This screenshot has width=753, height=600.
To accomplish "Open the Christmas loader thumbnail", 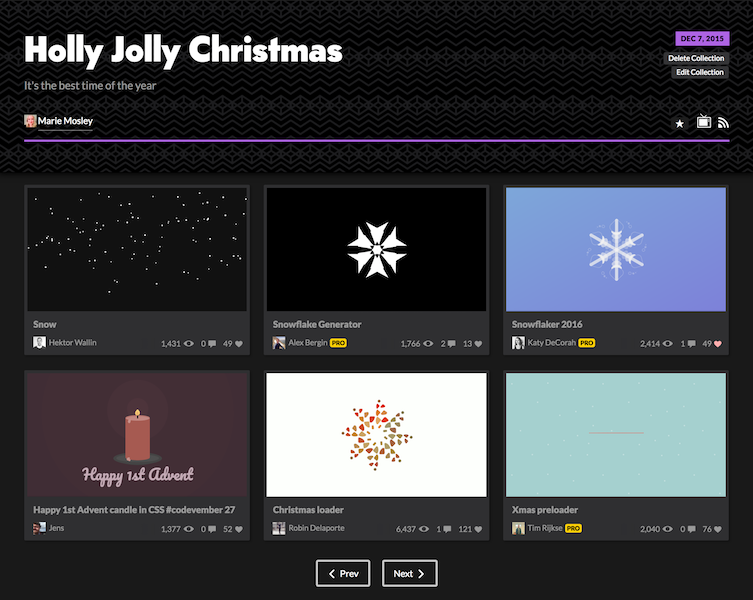I will click(x=376, y=435).
